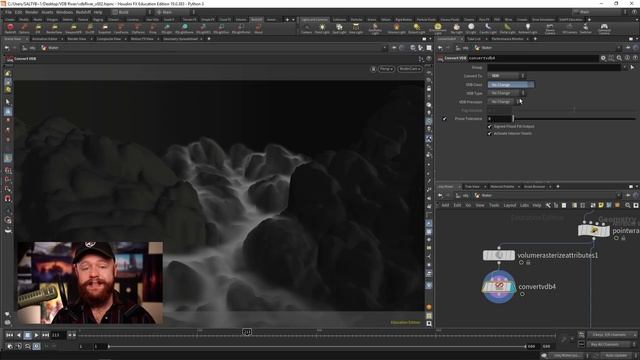Add a new pane tab with plus button
Screen dimensions: 640x360
(x=209, y=39)
